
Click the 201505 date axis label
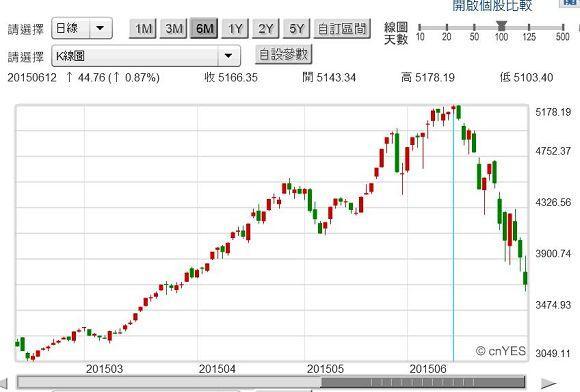click(325, 369)
